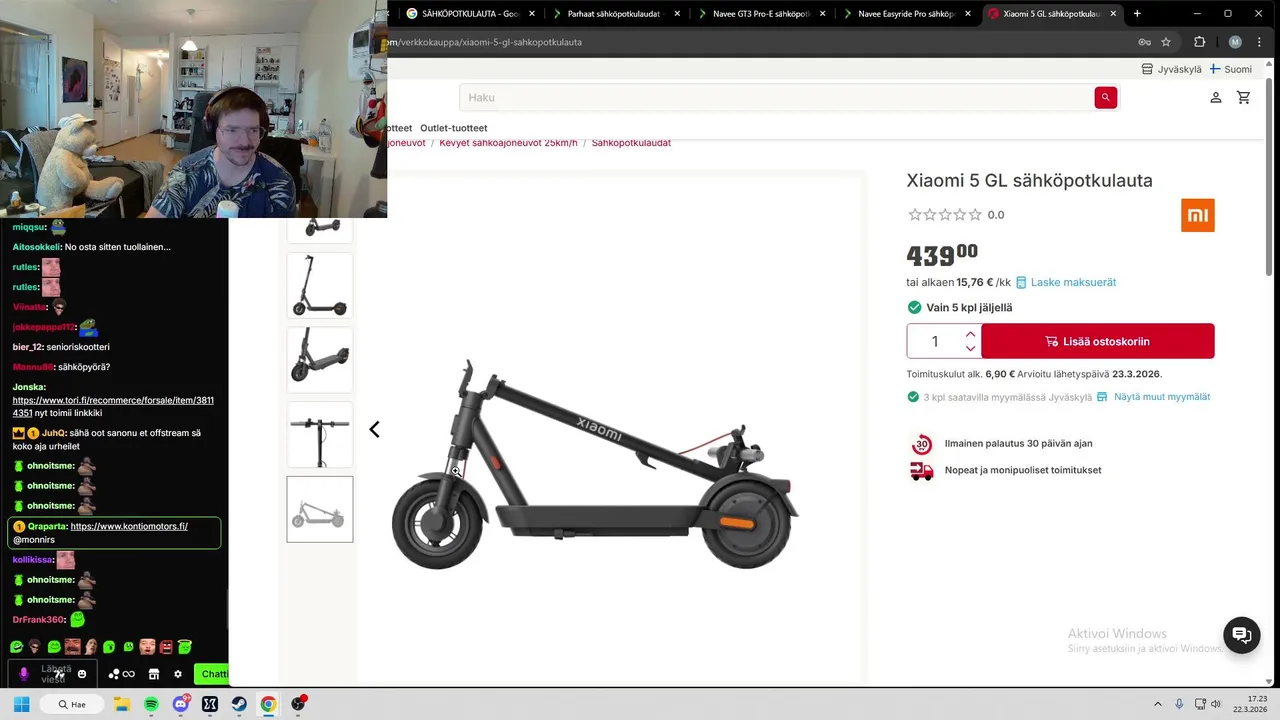Switch to the SÄHKÖPOTKULAUTA Google tab

click(471, 14)
